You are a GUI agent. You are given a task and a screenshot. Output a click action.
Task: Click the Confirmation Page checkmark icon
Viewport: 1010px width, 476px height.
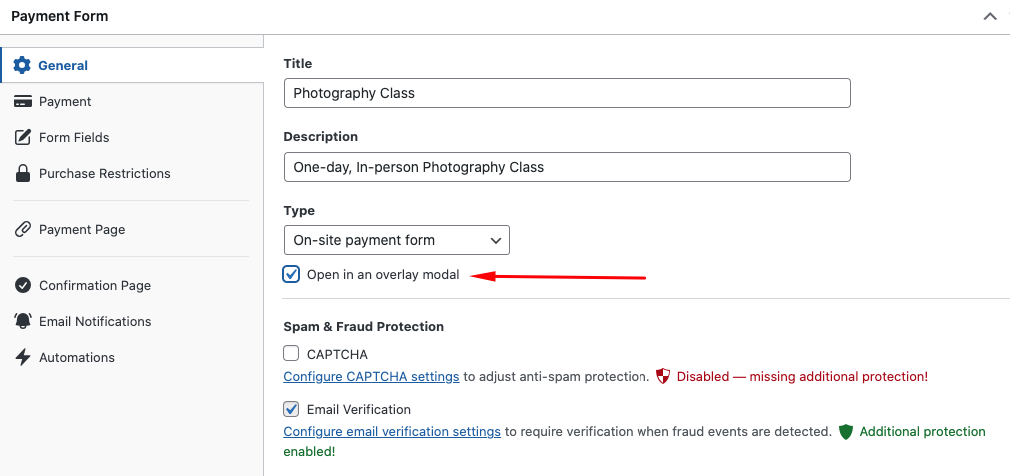pyautogui.click(x=22, y=285)
